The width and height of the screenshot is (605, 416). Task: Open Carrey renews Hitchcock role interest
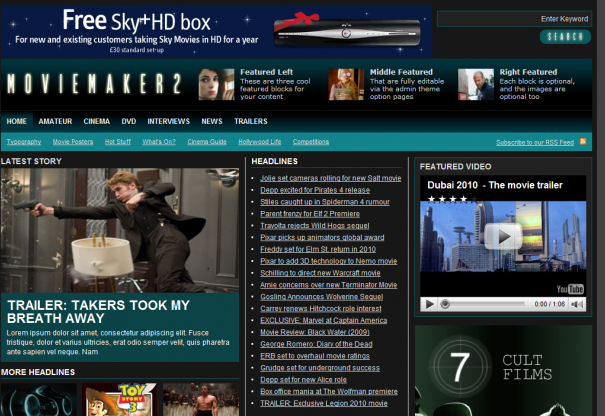(x=321, y=309)
